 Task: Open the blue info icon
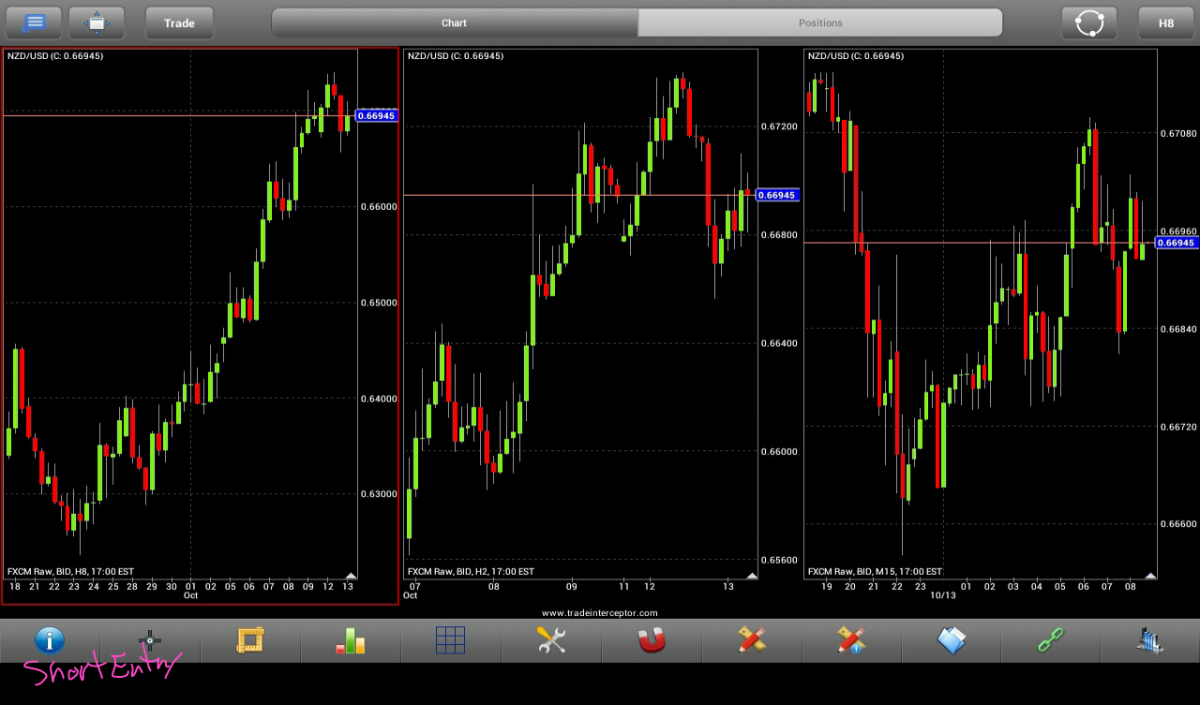point(50,640)
